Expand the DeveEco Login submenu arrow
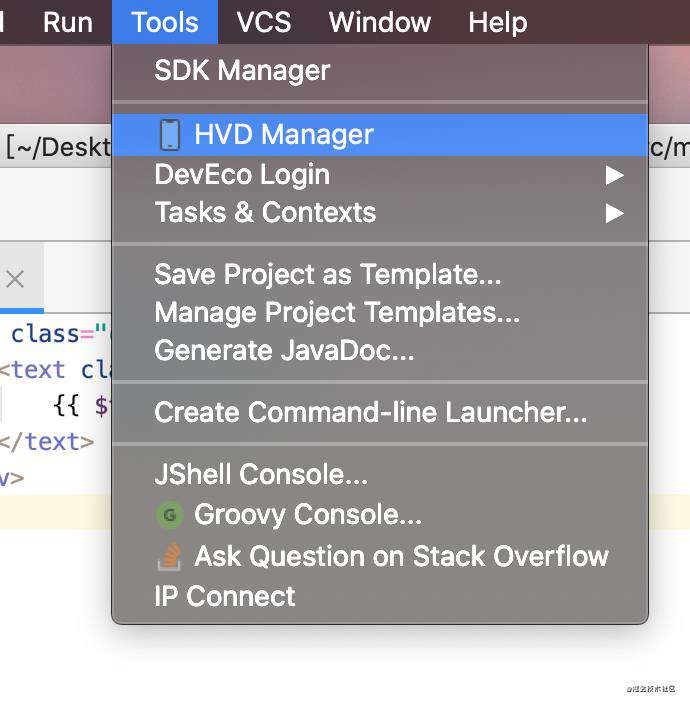The height and width of the screenshot is (706, 690). (614, 175)
